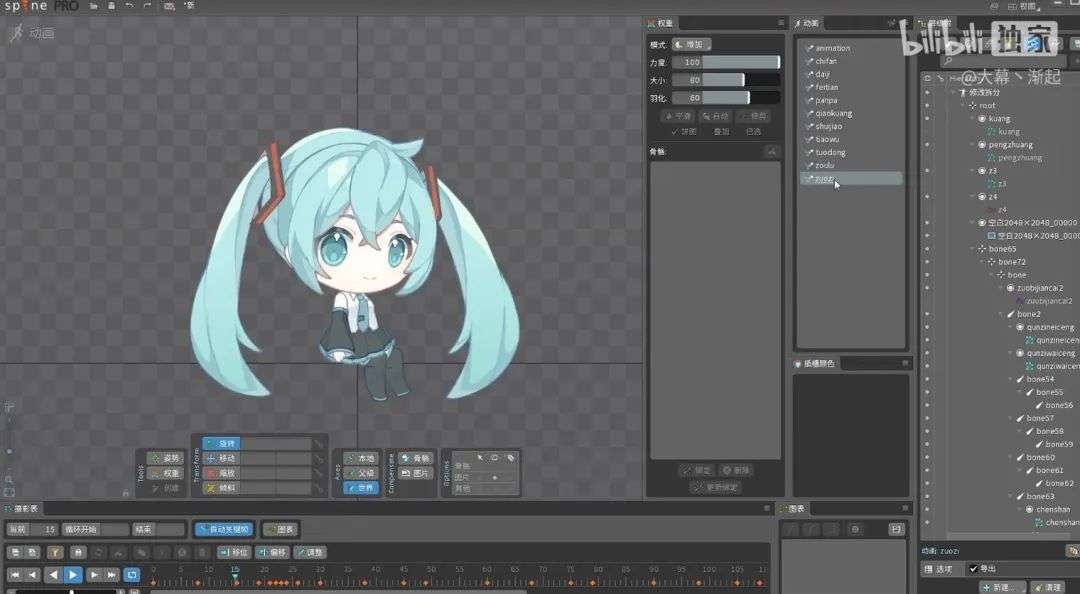Open the Graph (图表) button in dopesheet
This screenshot has width=1080, height=594.
(280, 529)
